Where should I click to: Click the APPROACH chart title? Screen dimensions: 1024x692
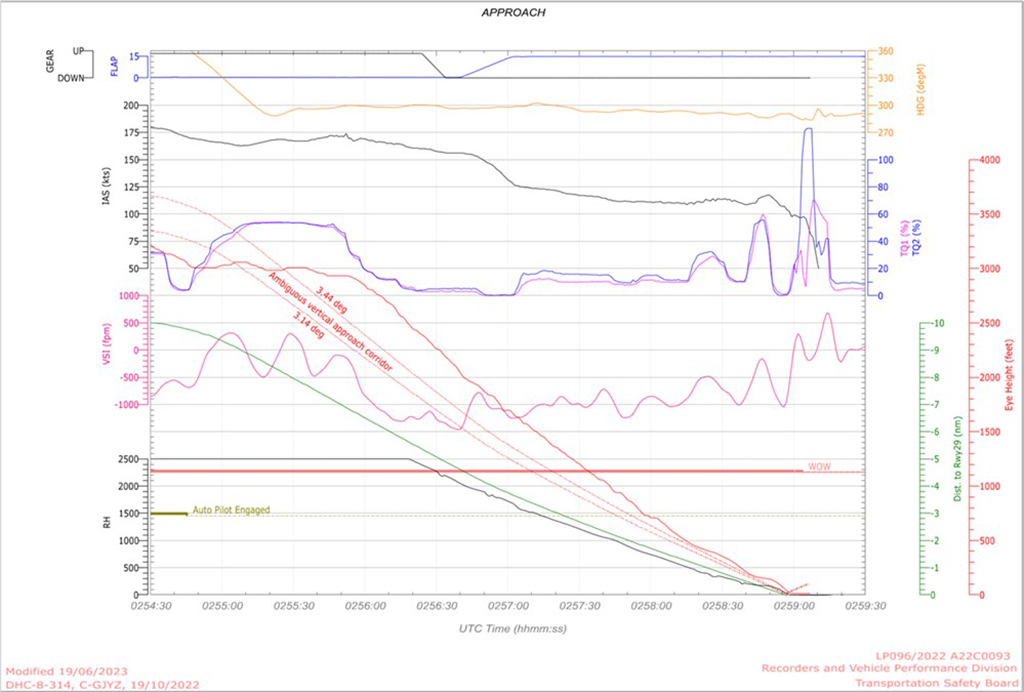click(512, 13)
